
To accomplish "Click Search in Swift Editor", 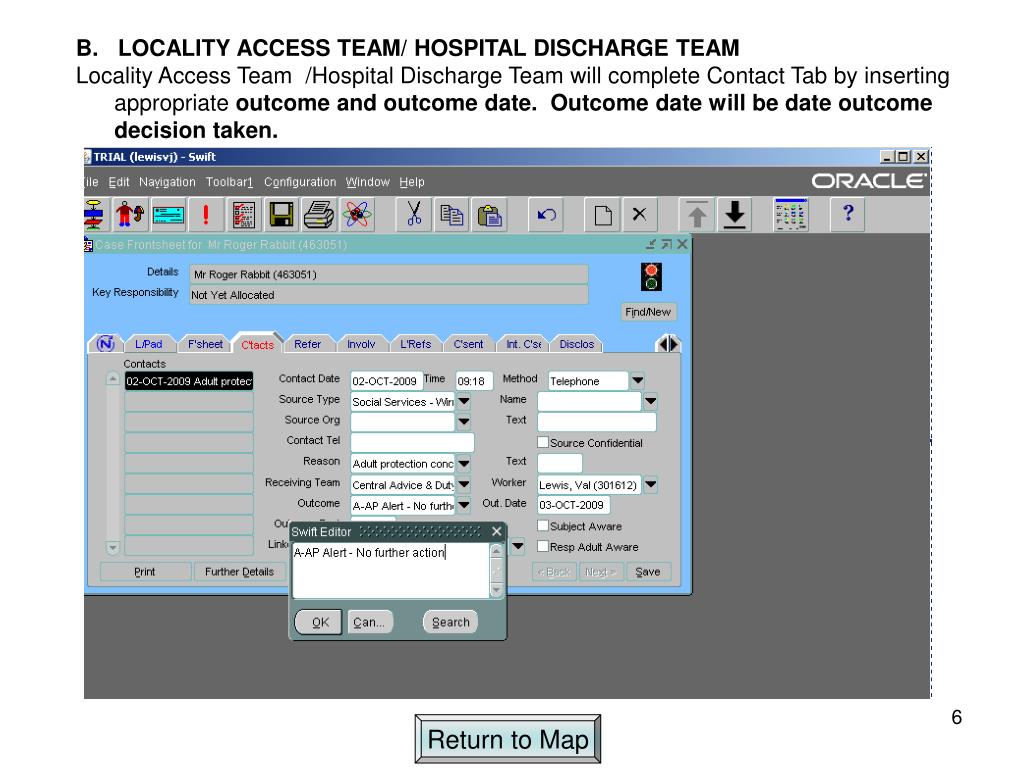I will 451,622.
